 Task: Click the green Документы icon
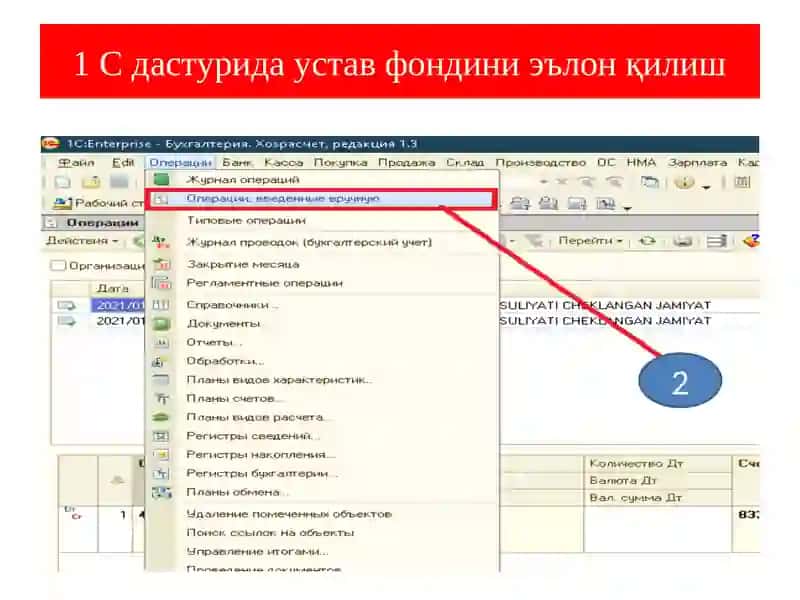pyautogui.click(x=161, y=323)
